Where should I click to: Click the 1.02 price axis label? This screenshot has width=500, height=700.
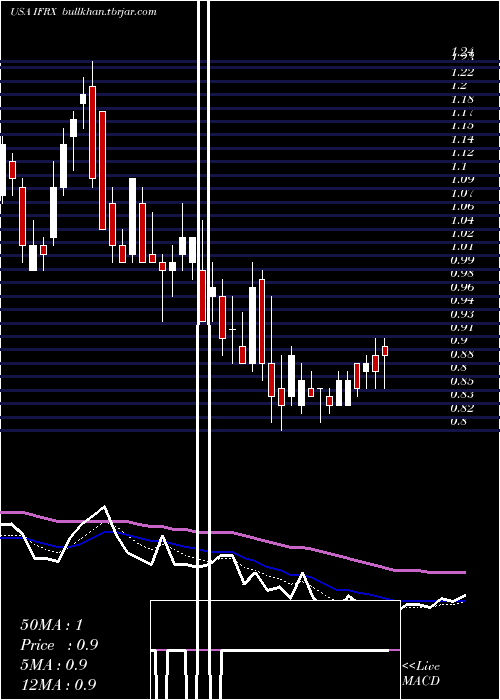point(462,233)
